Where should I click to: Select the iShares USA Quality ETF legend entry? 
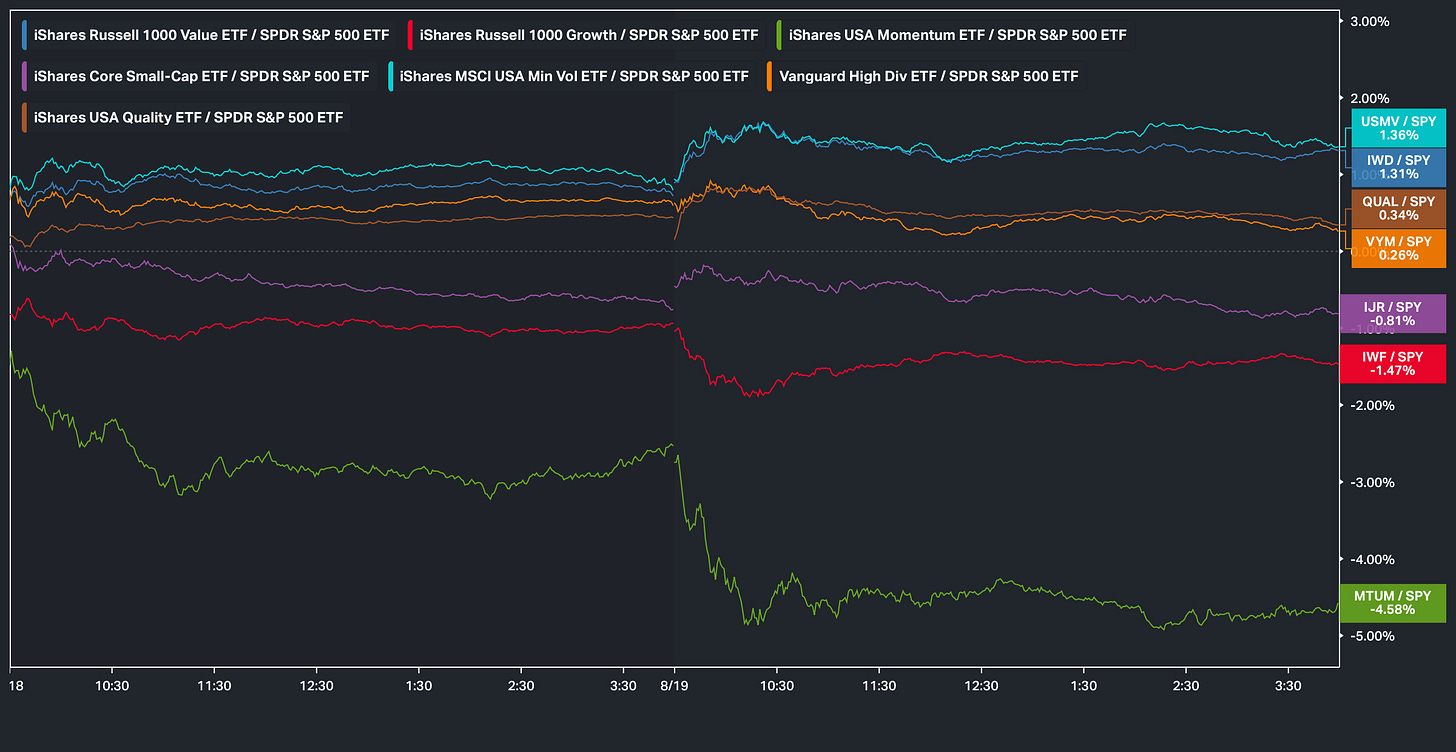(x=183, y=117)
